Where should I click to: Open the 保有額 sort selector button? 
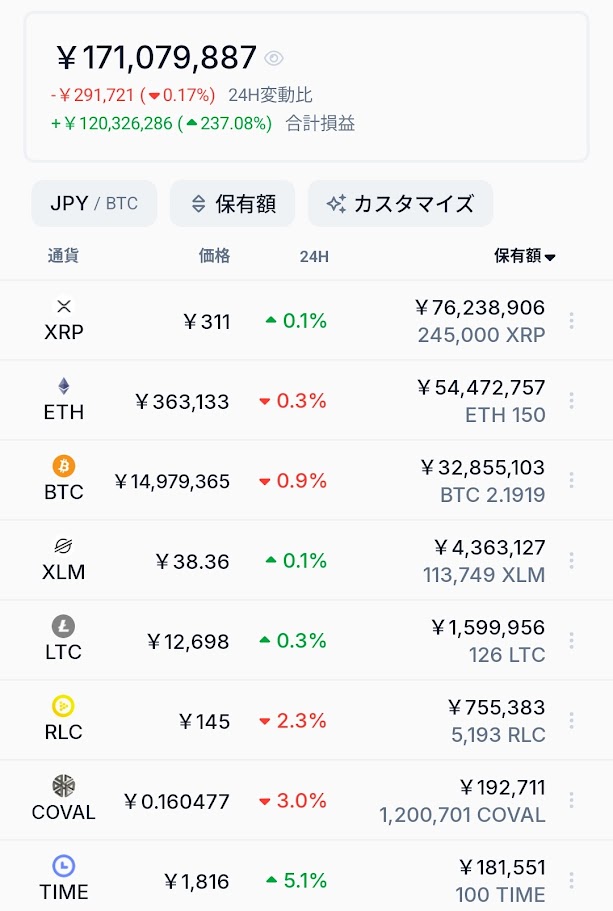click(232, 203)
